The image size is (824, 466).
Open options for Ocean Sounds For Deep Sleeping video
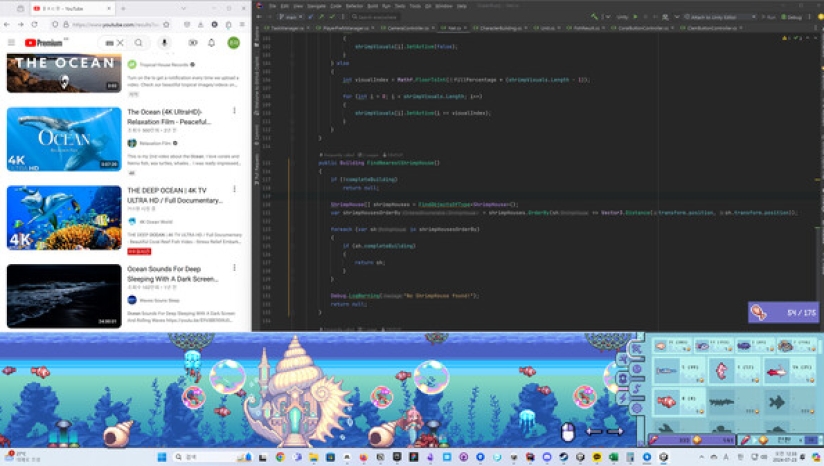[234, 267]
